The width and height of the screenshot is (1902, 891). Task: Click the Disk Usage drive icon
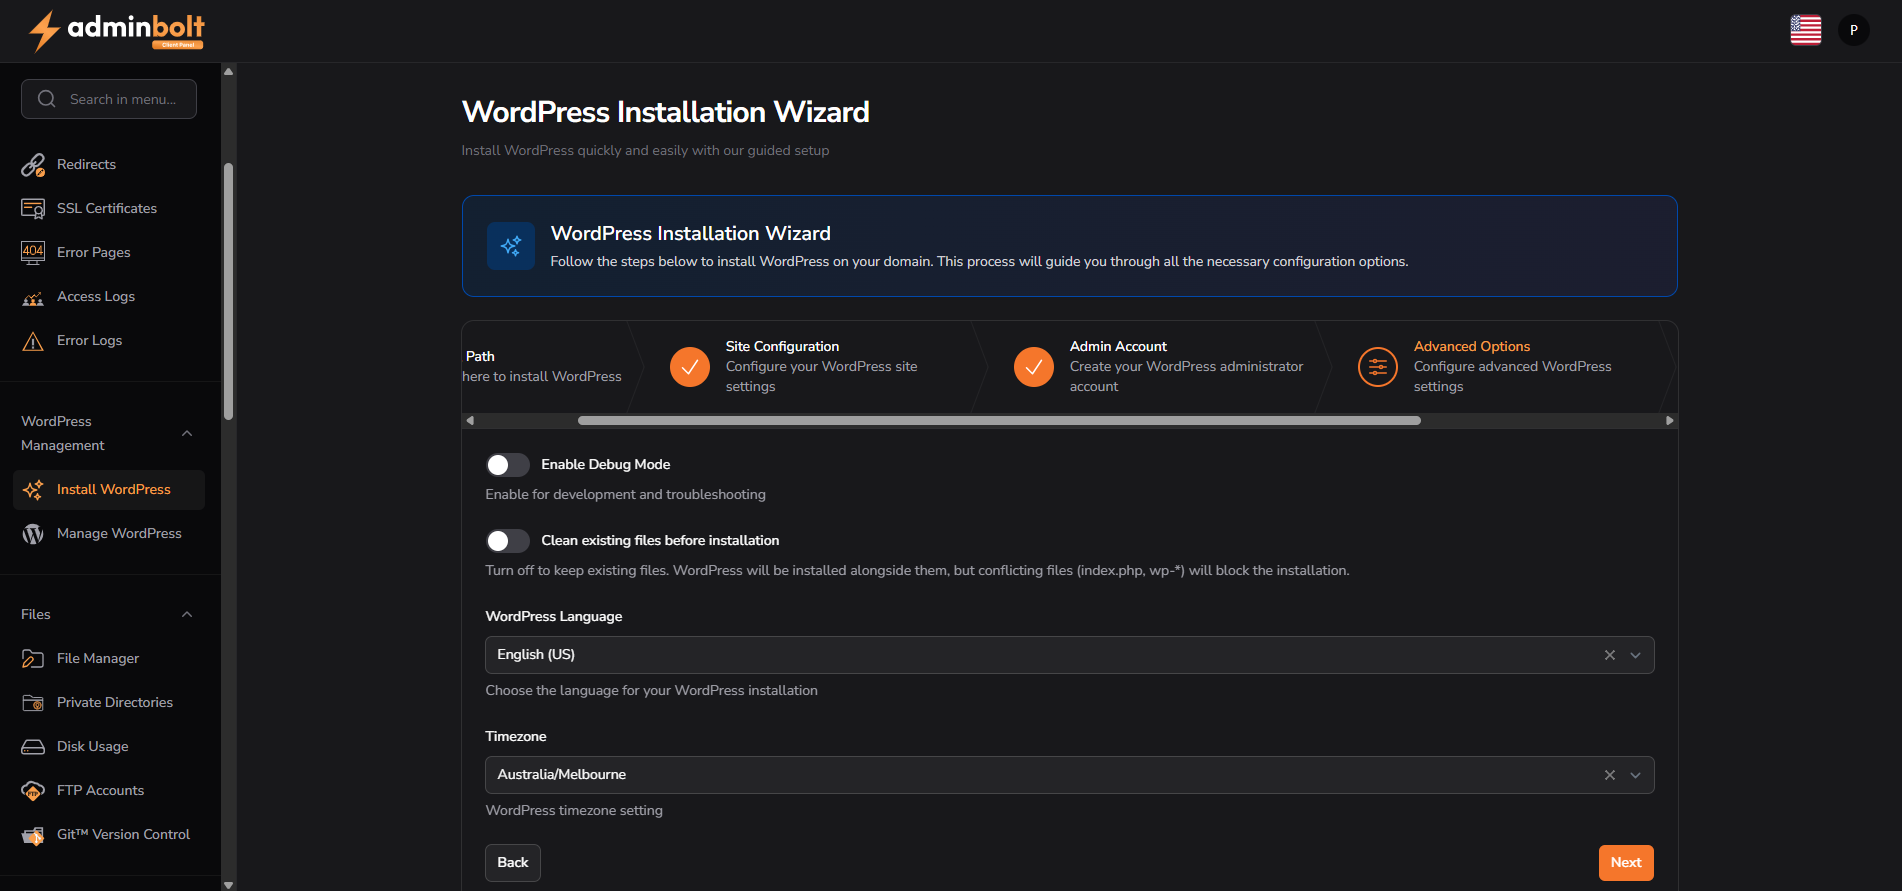[x=33, y=747]
